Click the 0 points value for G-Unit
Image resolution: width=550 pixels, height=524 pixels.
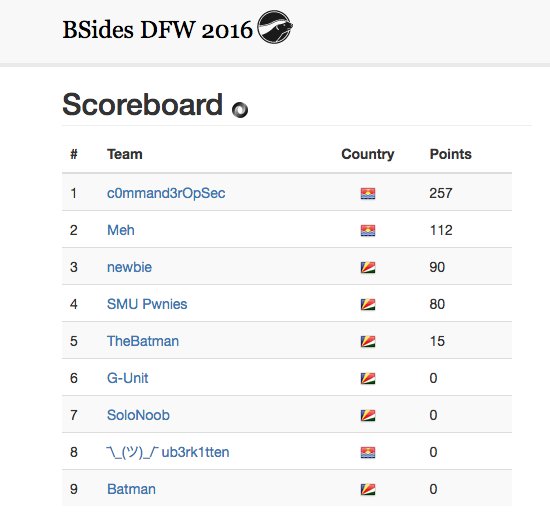point(434,378)
